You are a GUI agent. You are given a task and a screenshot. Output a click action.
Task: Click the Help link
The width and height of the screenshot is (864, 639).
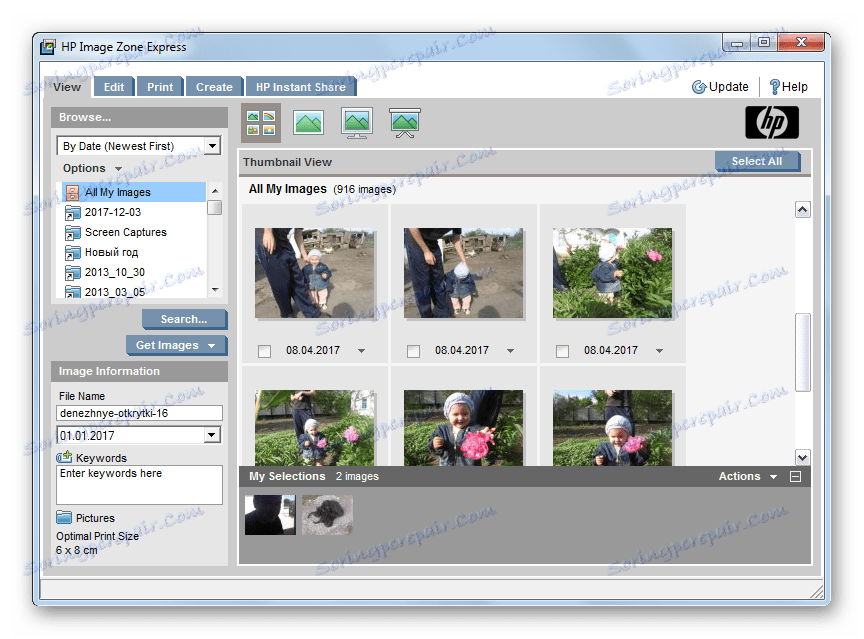click(x=795, y=87)
